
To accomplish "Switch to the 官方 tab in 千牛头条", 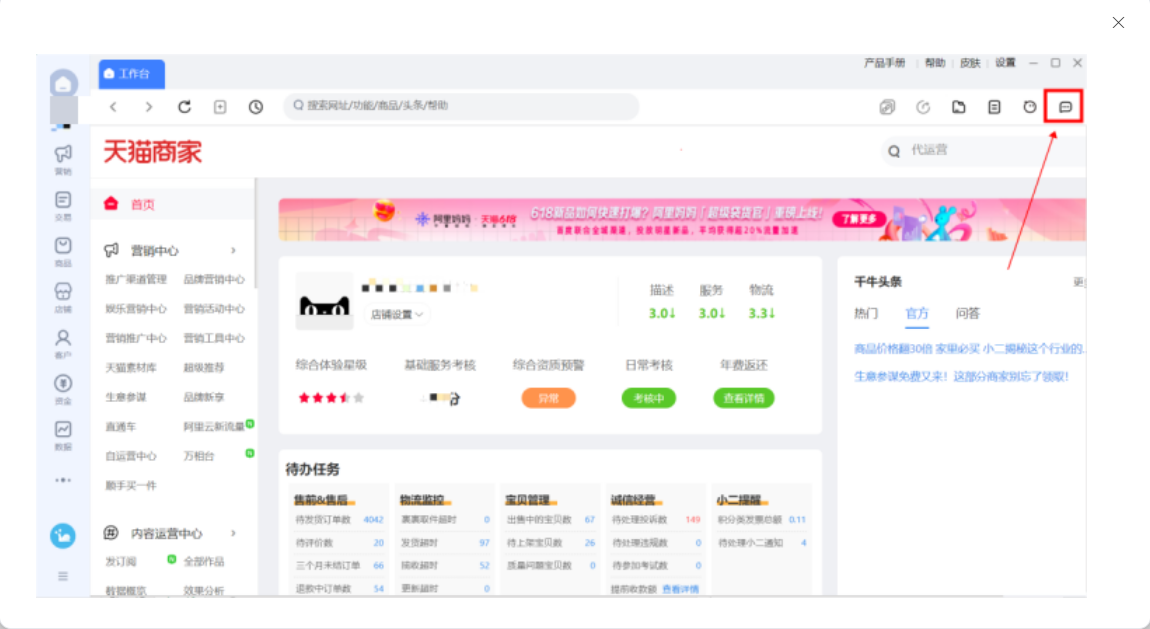I will coord(917,314).
